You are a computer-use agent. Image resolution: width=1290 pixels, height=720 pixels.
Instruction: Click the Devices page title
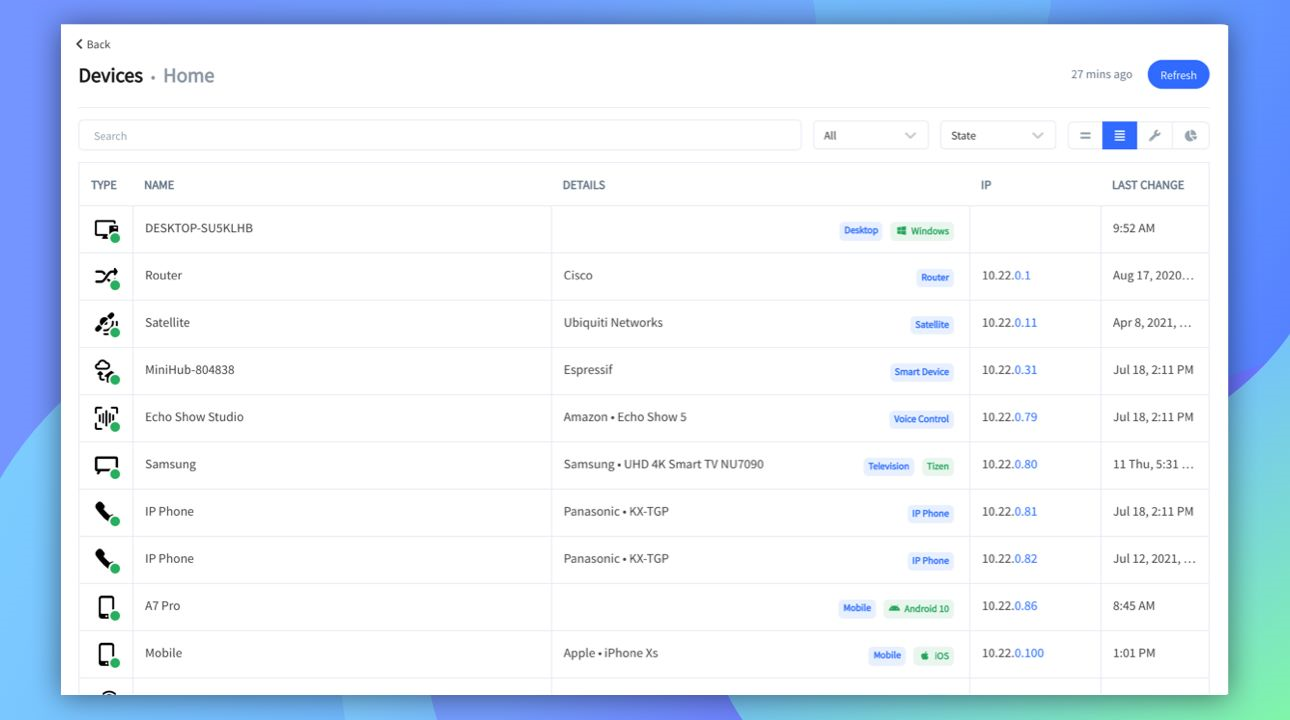pos(110,75)
